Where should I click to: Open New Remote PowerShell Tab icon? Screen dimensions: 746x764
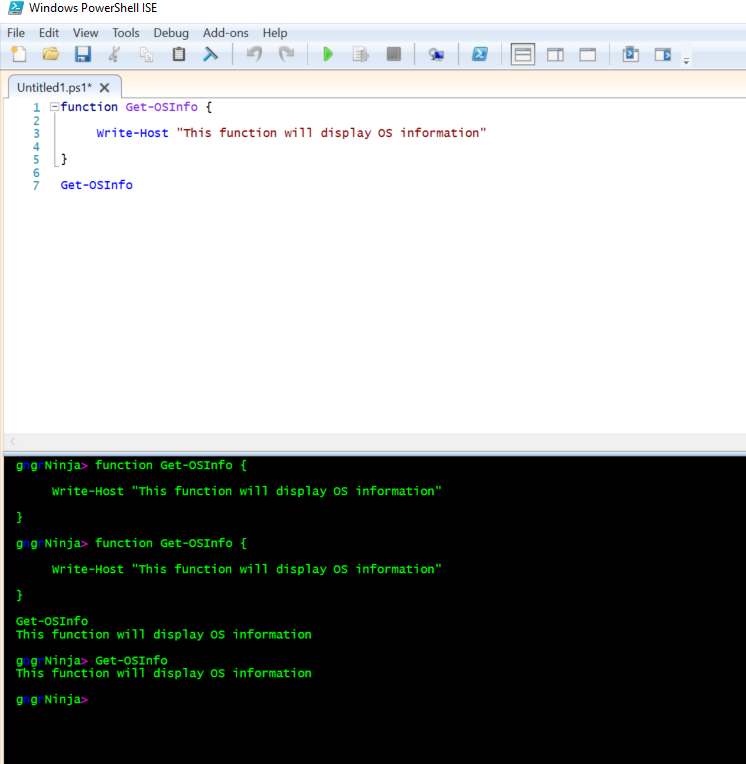point(436,54)
